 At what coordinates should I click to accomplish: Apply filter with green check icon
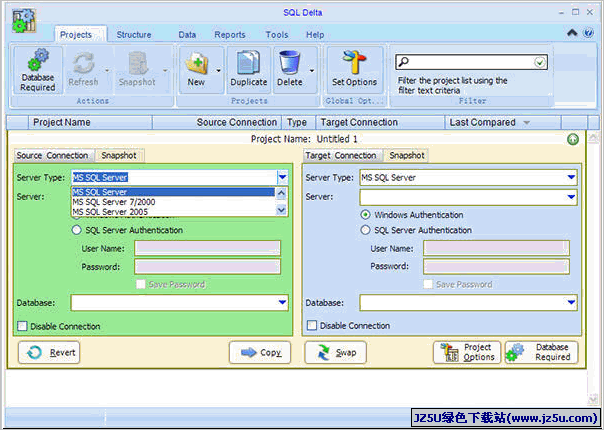click(540, 62)
